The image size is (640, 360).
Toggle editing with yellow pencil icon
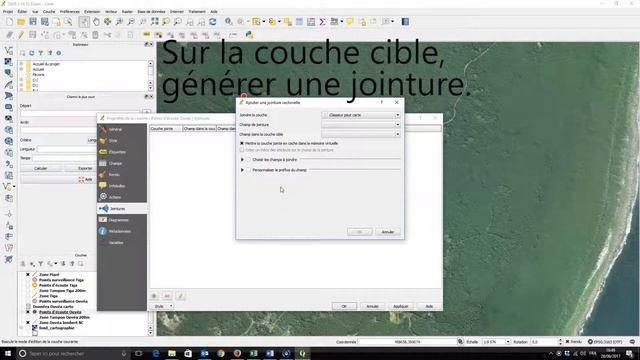(21, 35)
